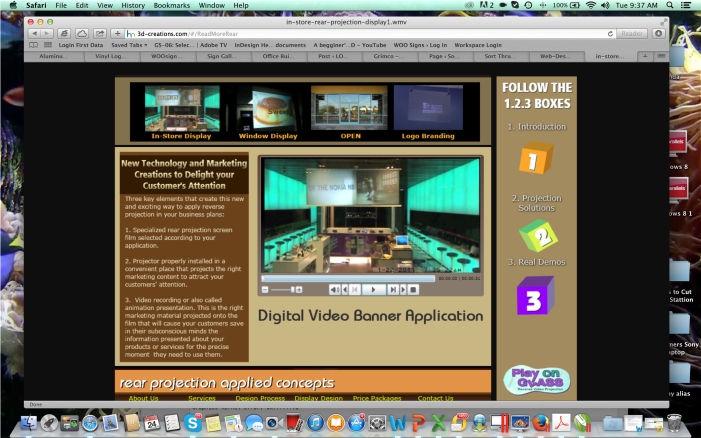The width and height of the screenshot is (701, 438).
Task: Play the video with the play button
Action: 373,290
